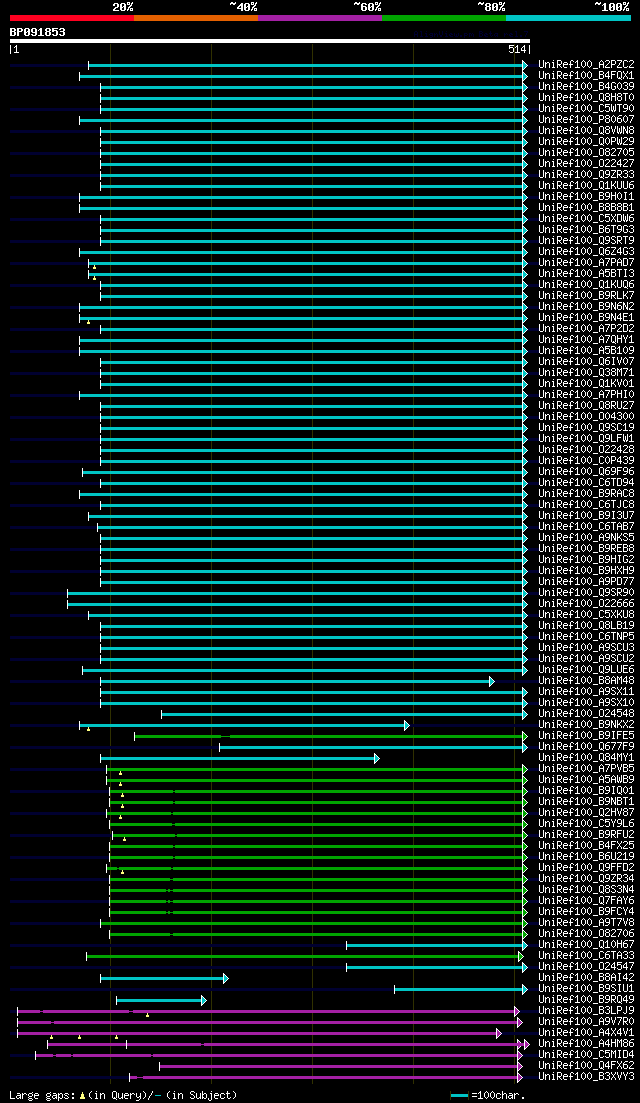Screen dimensions: 640x1103
Task: Select the UniRef100_B3XVY3 label
Action: [587, 1077]
